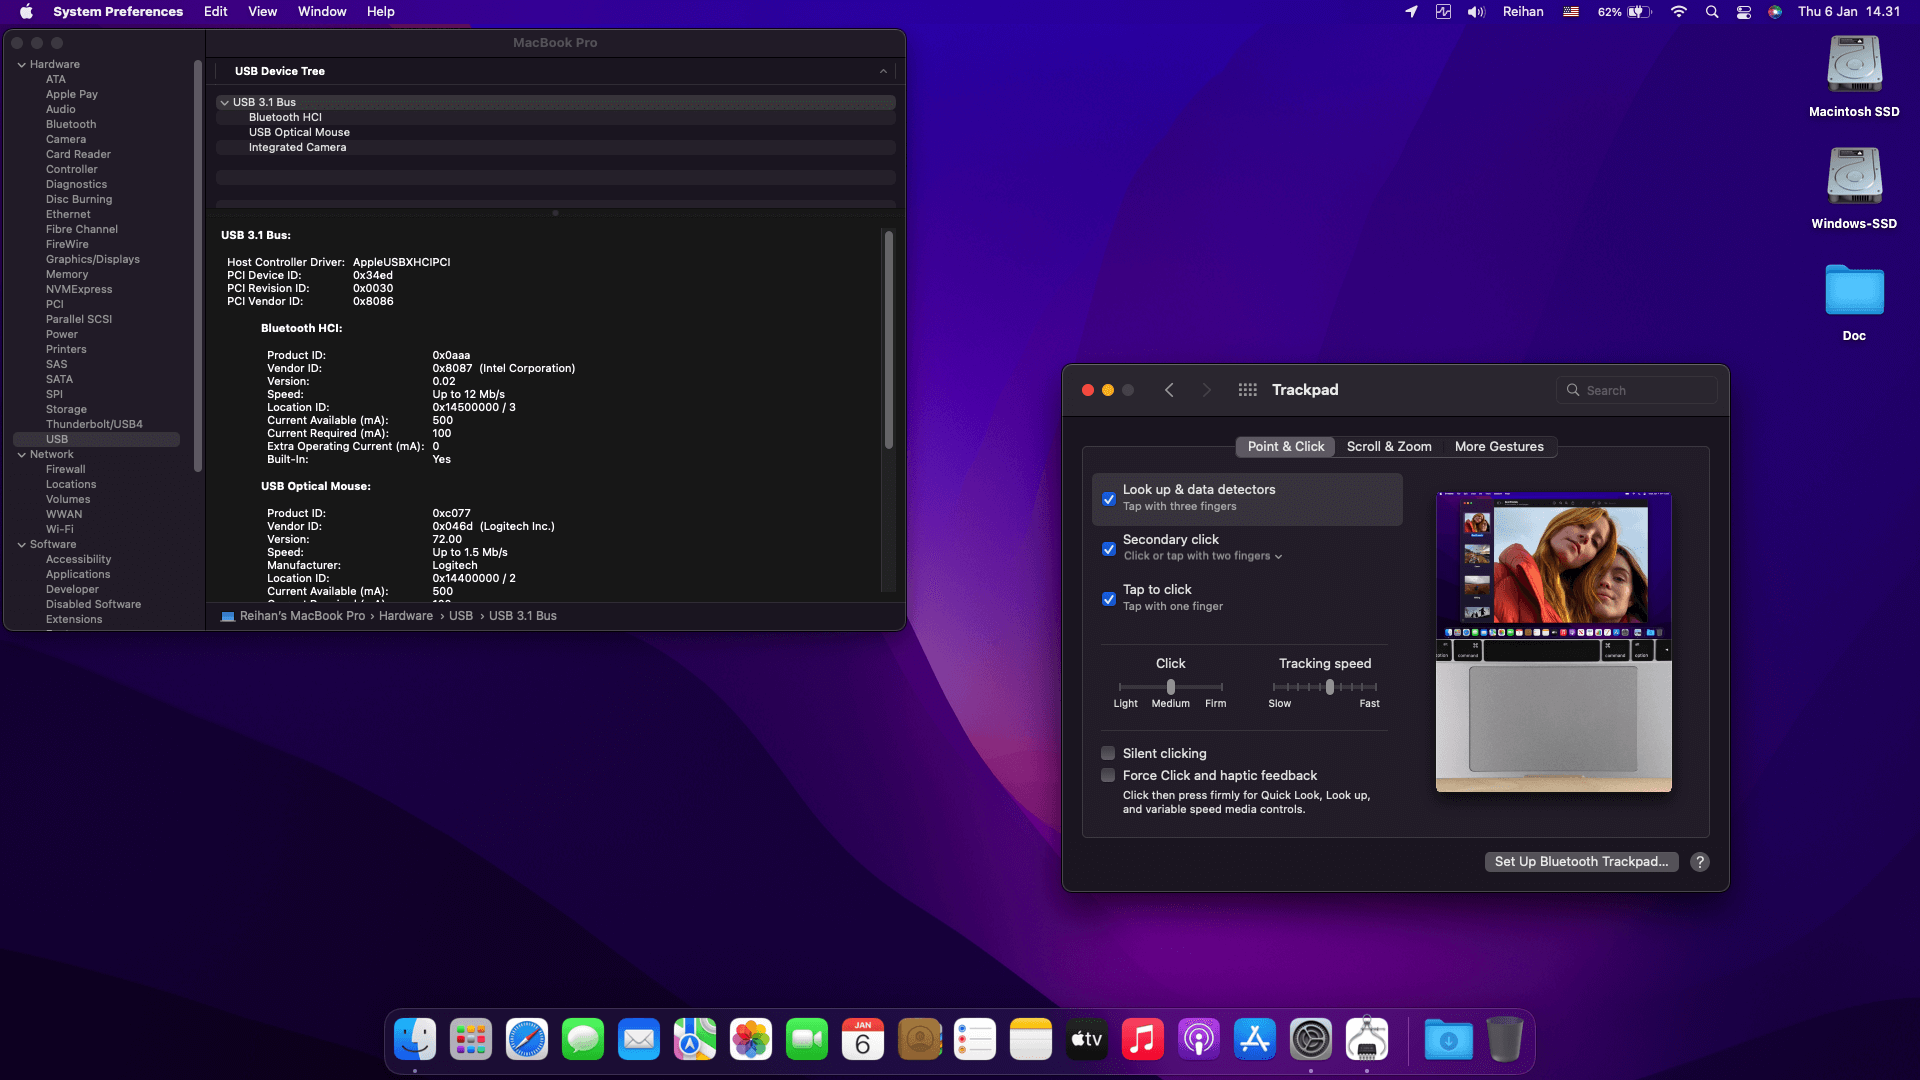Open the View menu

pos(262,12)
